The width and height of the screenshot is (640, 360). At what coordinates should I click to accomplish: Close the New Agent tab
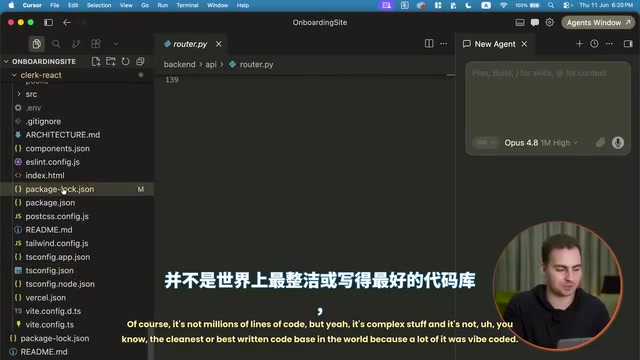524,44
